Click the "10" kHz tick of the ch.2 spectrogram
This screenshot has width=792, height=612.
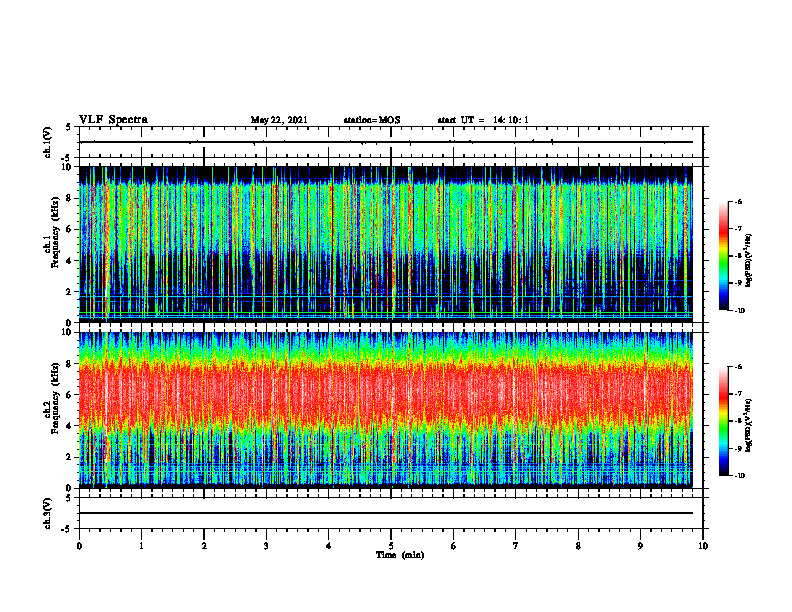click(69, 332)
